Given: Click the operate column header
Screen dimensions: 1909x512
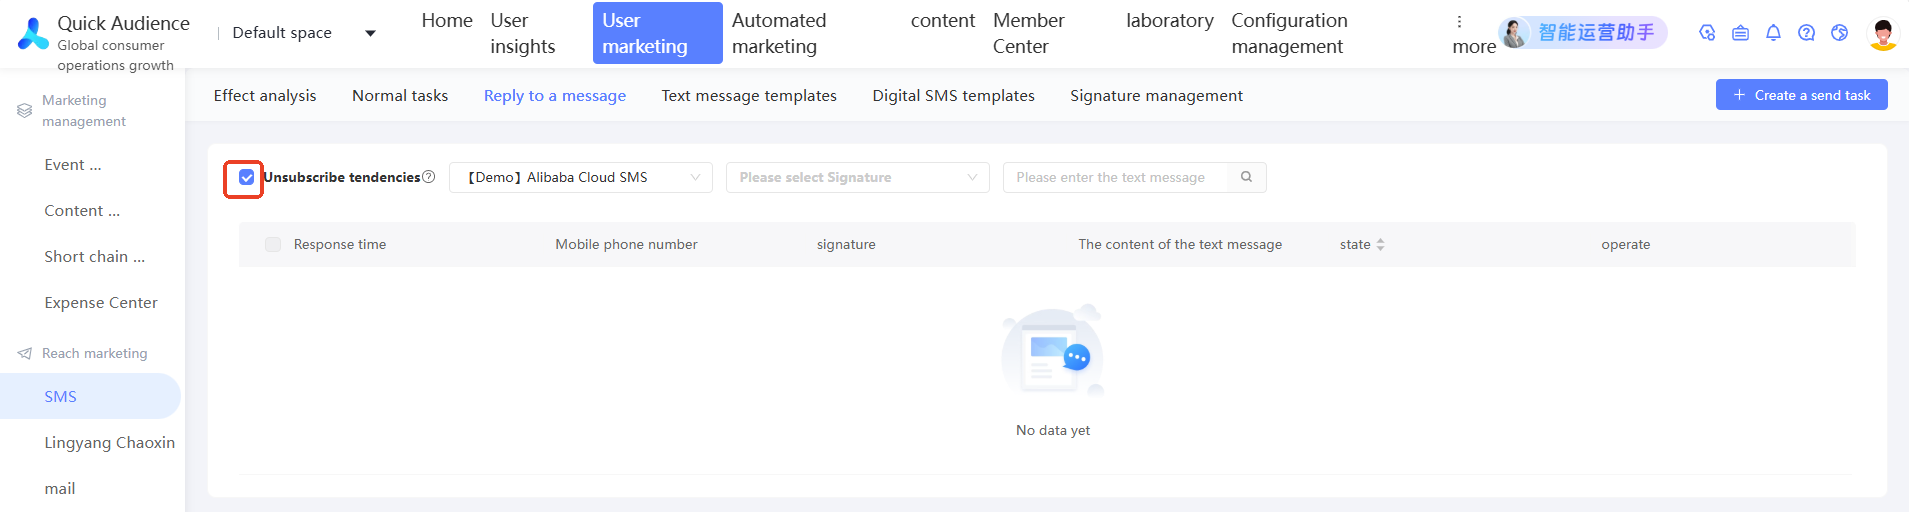Looking at the screenshot, I should (1626, 244).
